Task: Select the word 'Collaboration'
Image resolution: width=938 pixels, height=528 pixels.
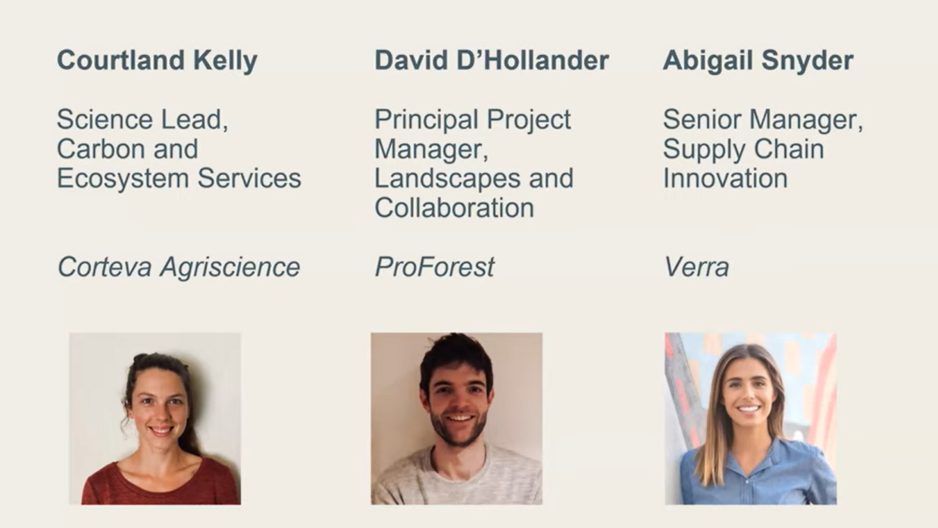Action: click(x=454, y=208)
